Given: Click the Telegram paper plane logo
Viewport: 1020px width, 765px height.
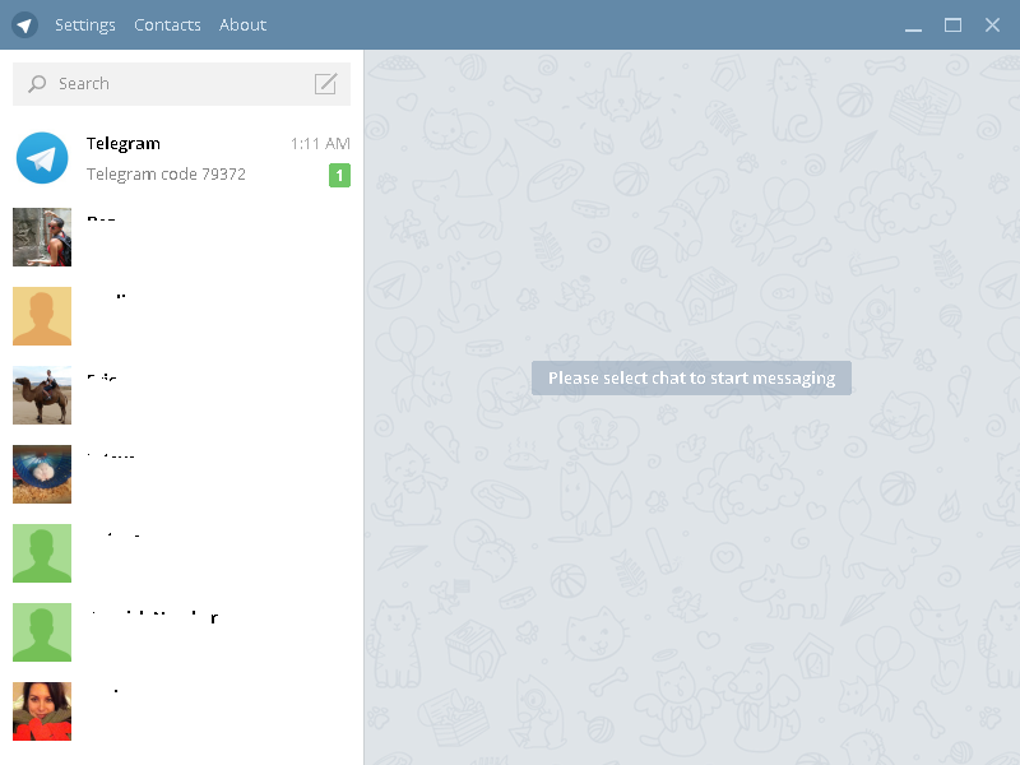Looking at the screenshot, I should click(x=25, y=25).
